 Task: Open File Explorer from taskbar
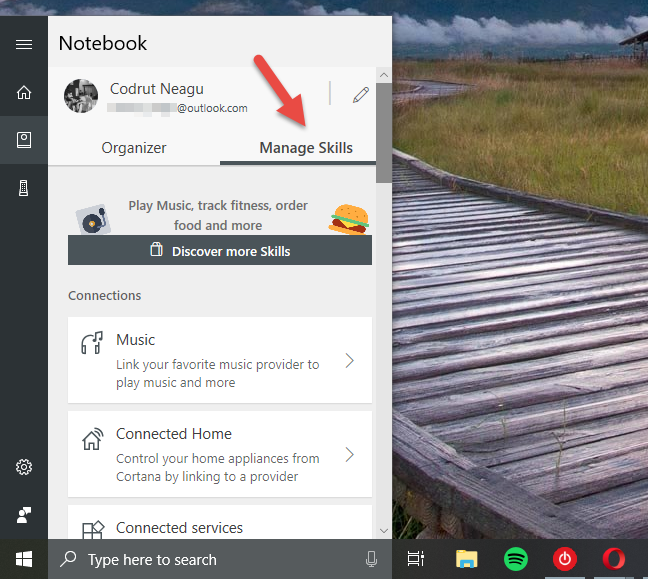pyautogui.click(x=467, y=559)
